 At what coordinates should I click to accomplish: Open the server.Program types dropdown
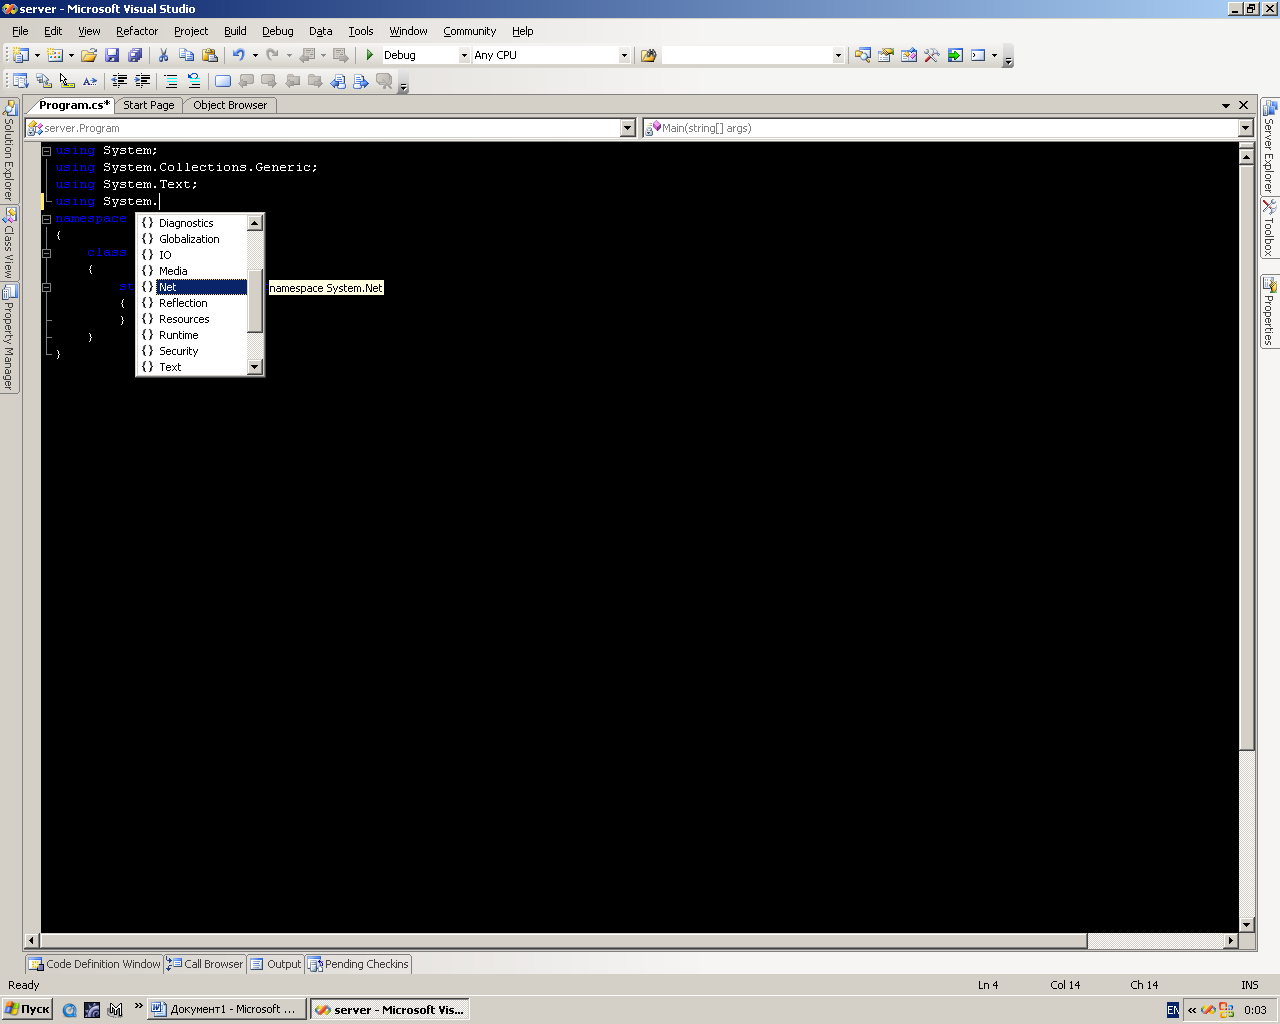point(628,128)
